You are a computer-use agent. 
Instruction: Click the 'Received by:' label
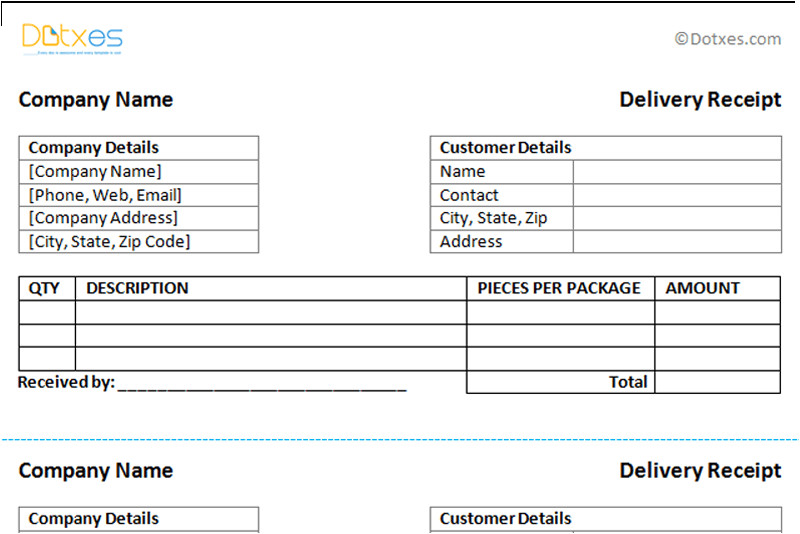(66, 382)
